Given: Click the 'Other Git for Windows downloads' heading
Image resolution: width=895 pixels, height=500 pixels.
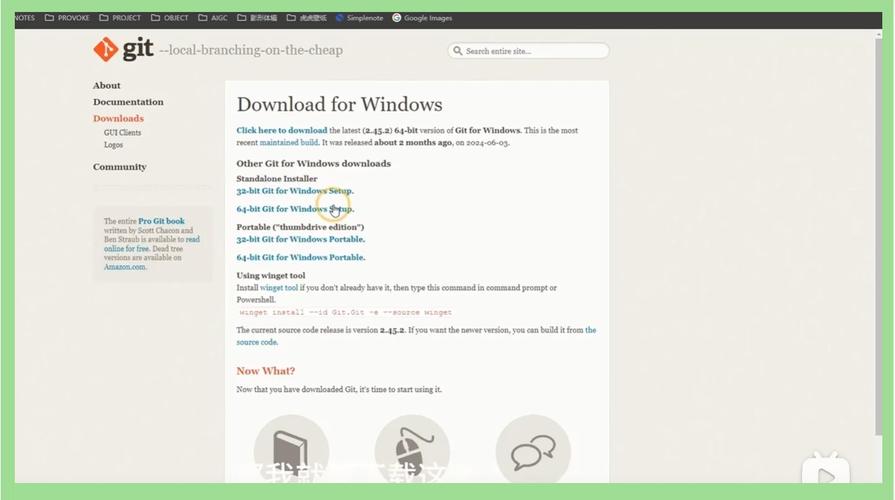Looking at the screenshot, I should 313,164.
